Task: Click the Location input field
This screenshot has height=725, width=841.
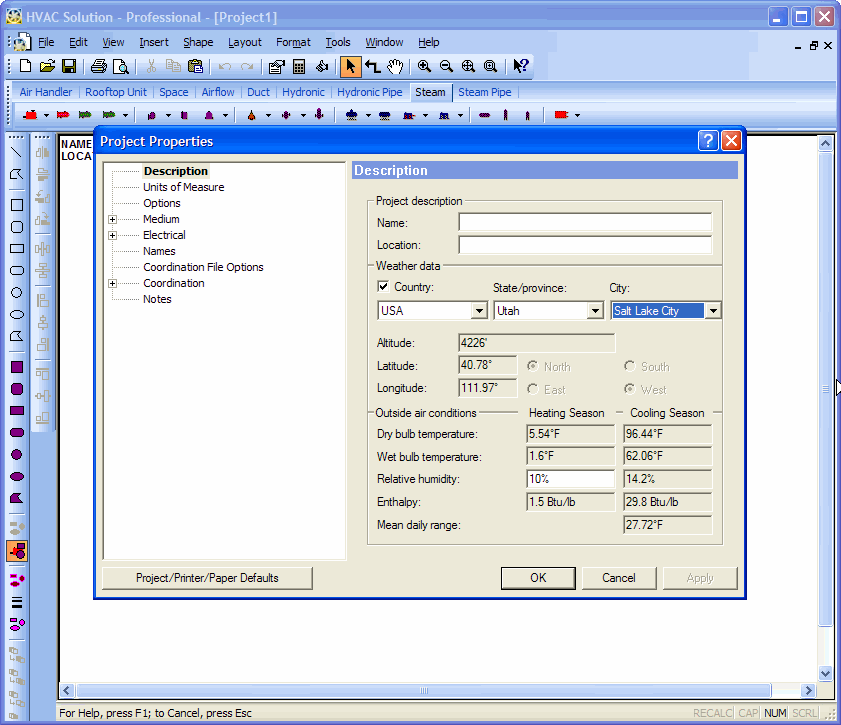Action: tap(585, 245)
